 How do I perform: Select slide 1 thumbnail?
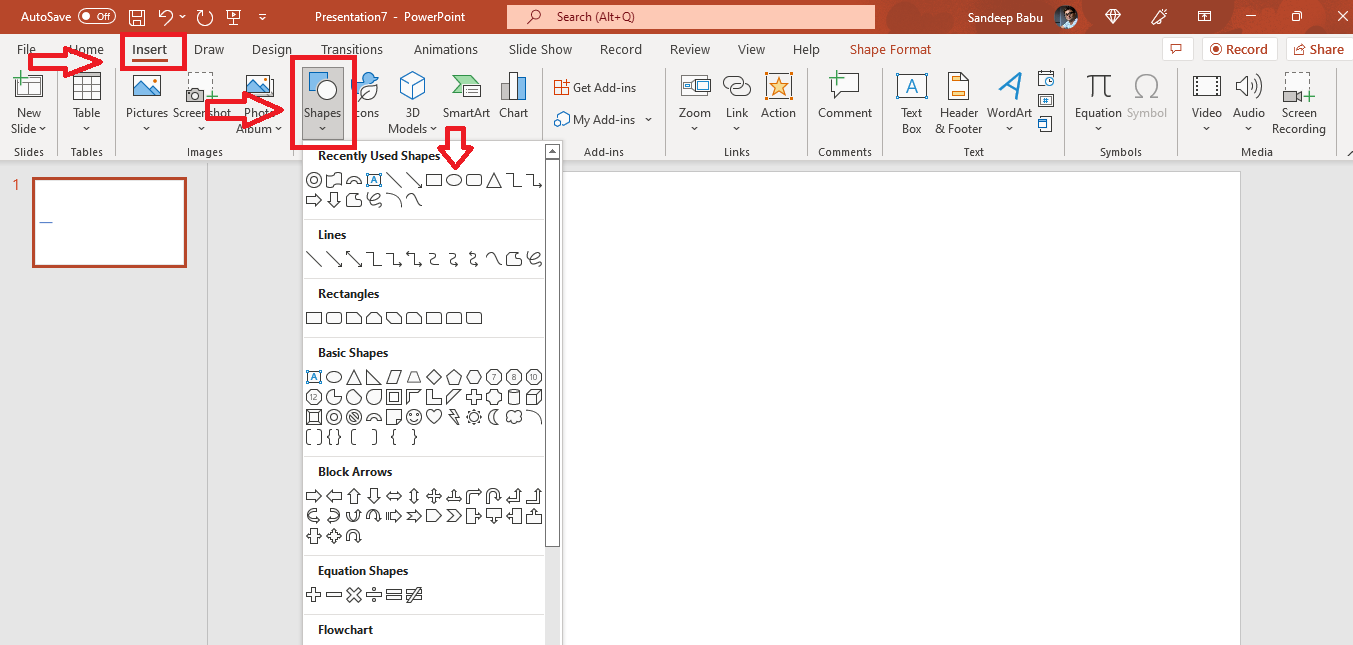coord(110,222)
